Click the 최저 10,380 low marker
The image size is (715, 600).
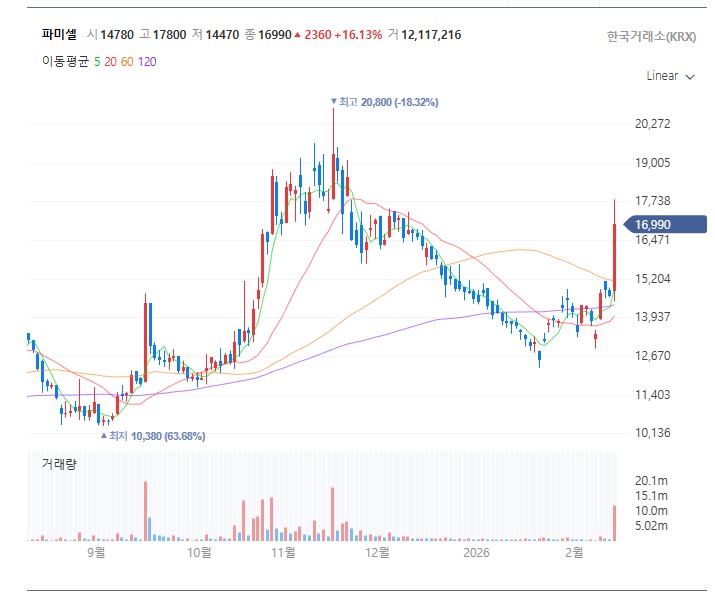point(153,436)
